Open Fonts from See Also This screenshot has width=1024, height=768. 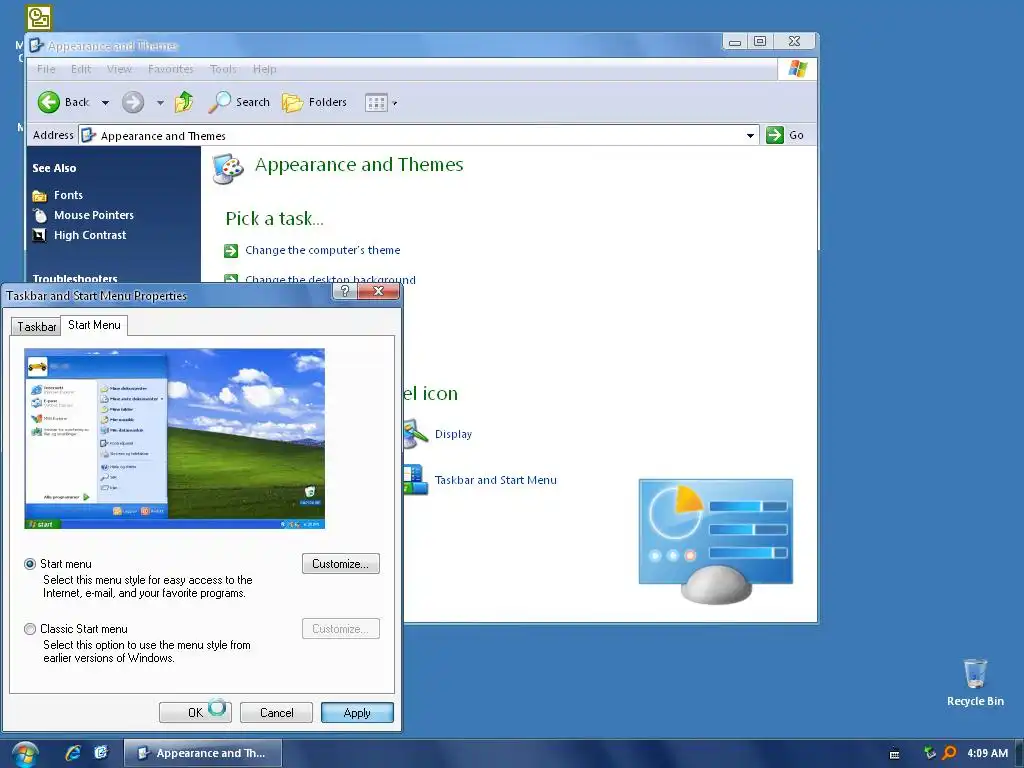(x=68, y=195)
